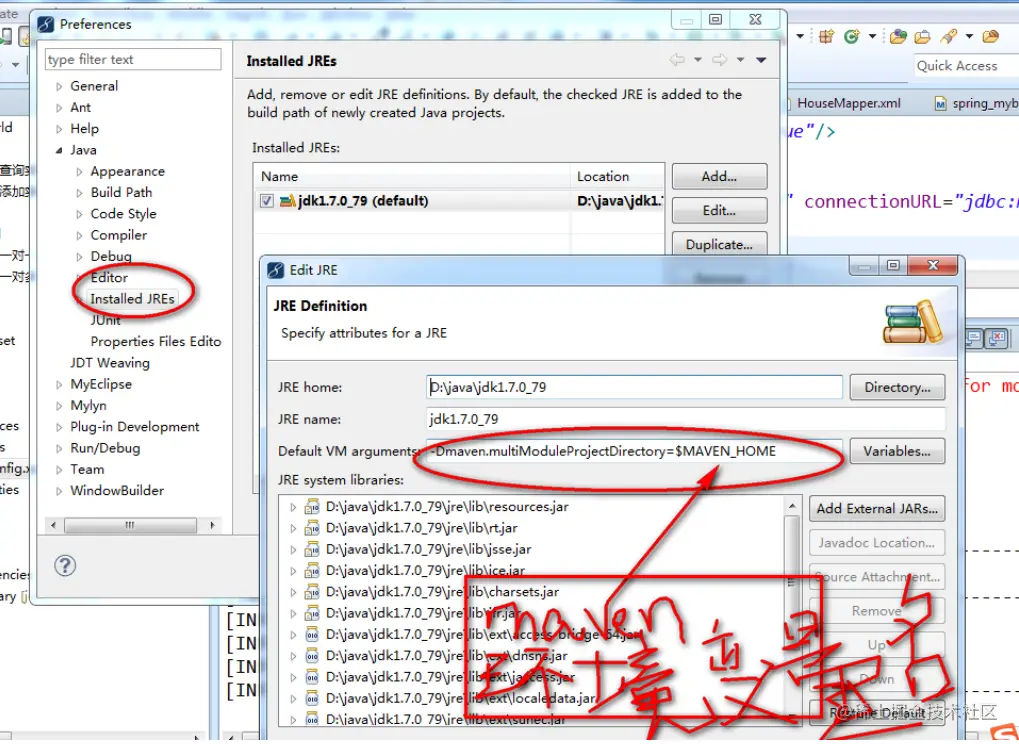Open the New Java Class dropdown arrow
Image resolution: width=1019 pixels, height=744 pixels.
click(872, 37)
